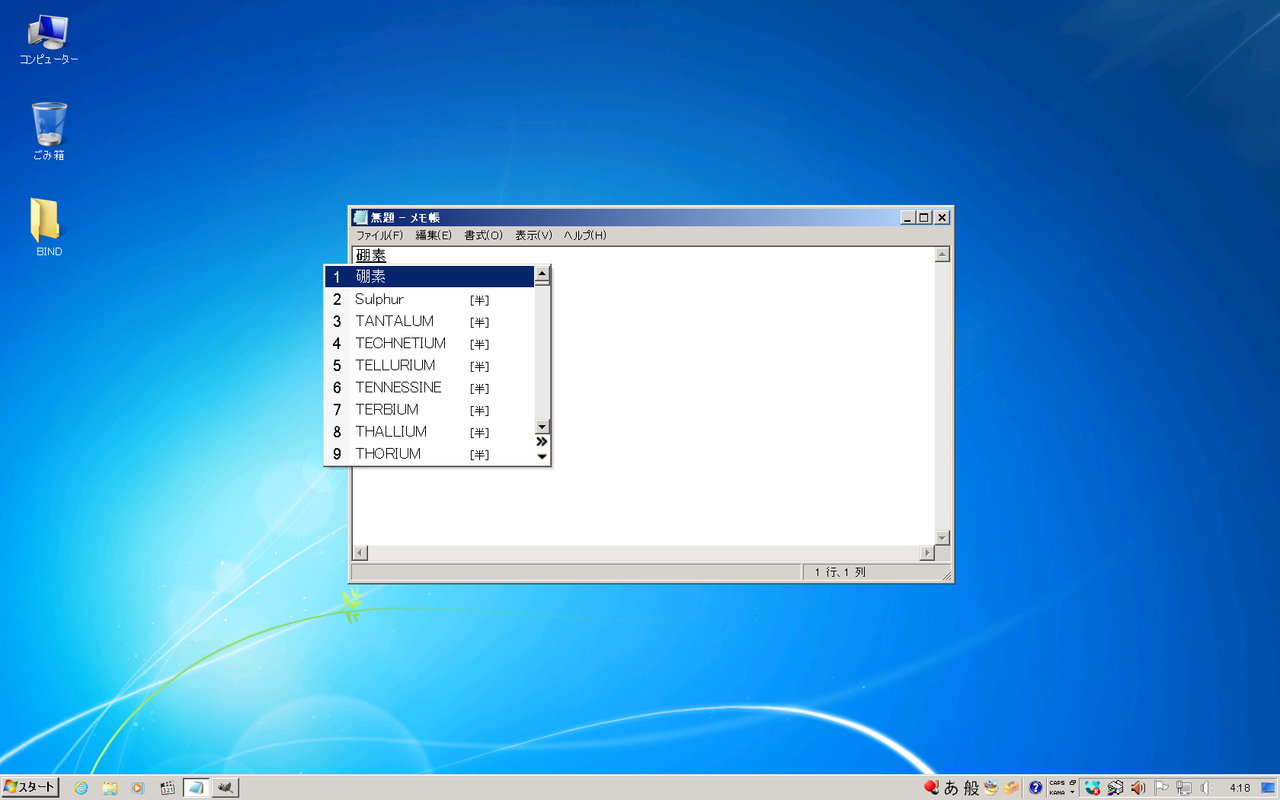Image resolution: width=1280 pixels, height=800 pixels.
Task: Open the Action Center flag icon
Action: point(1162,788)
